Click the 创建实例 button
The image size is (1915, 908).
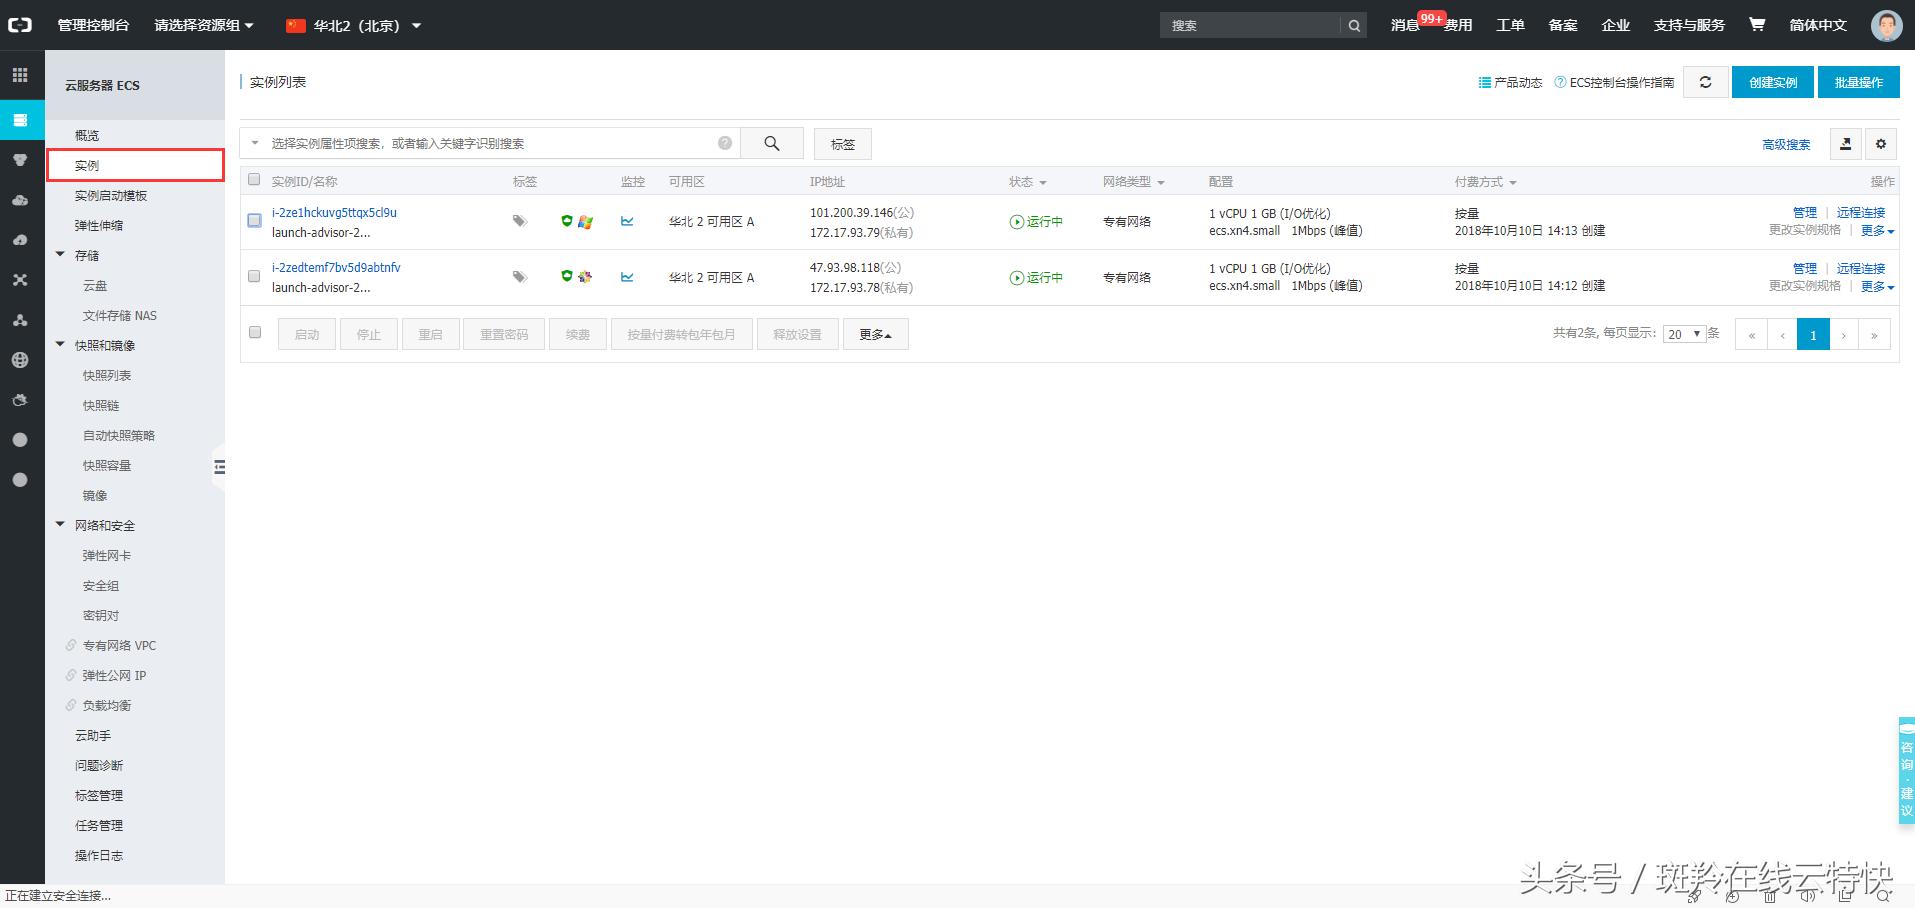click(x=1772, y=83)
